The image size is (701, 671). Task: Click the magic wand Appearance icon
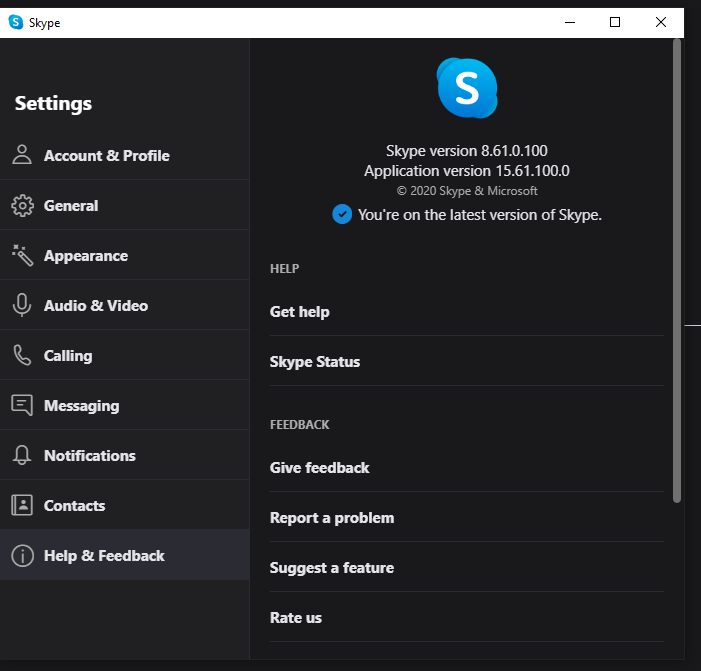tap(22, 255)
